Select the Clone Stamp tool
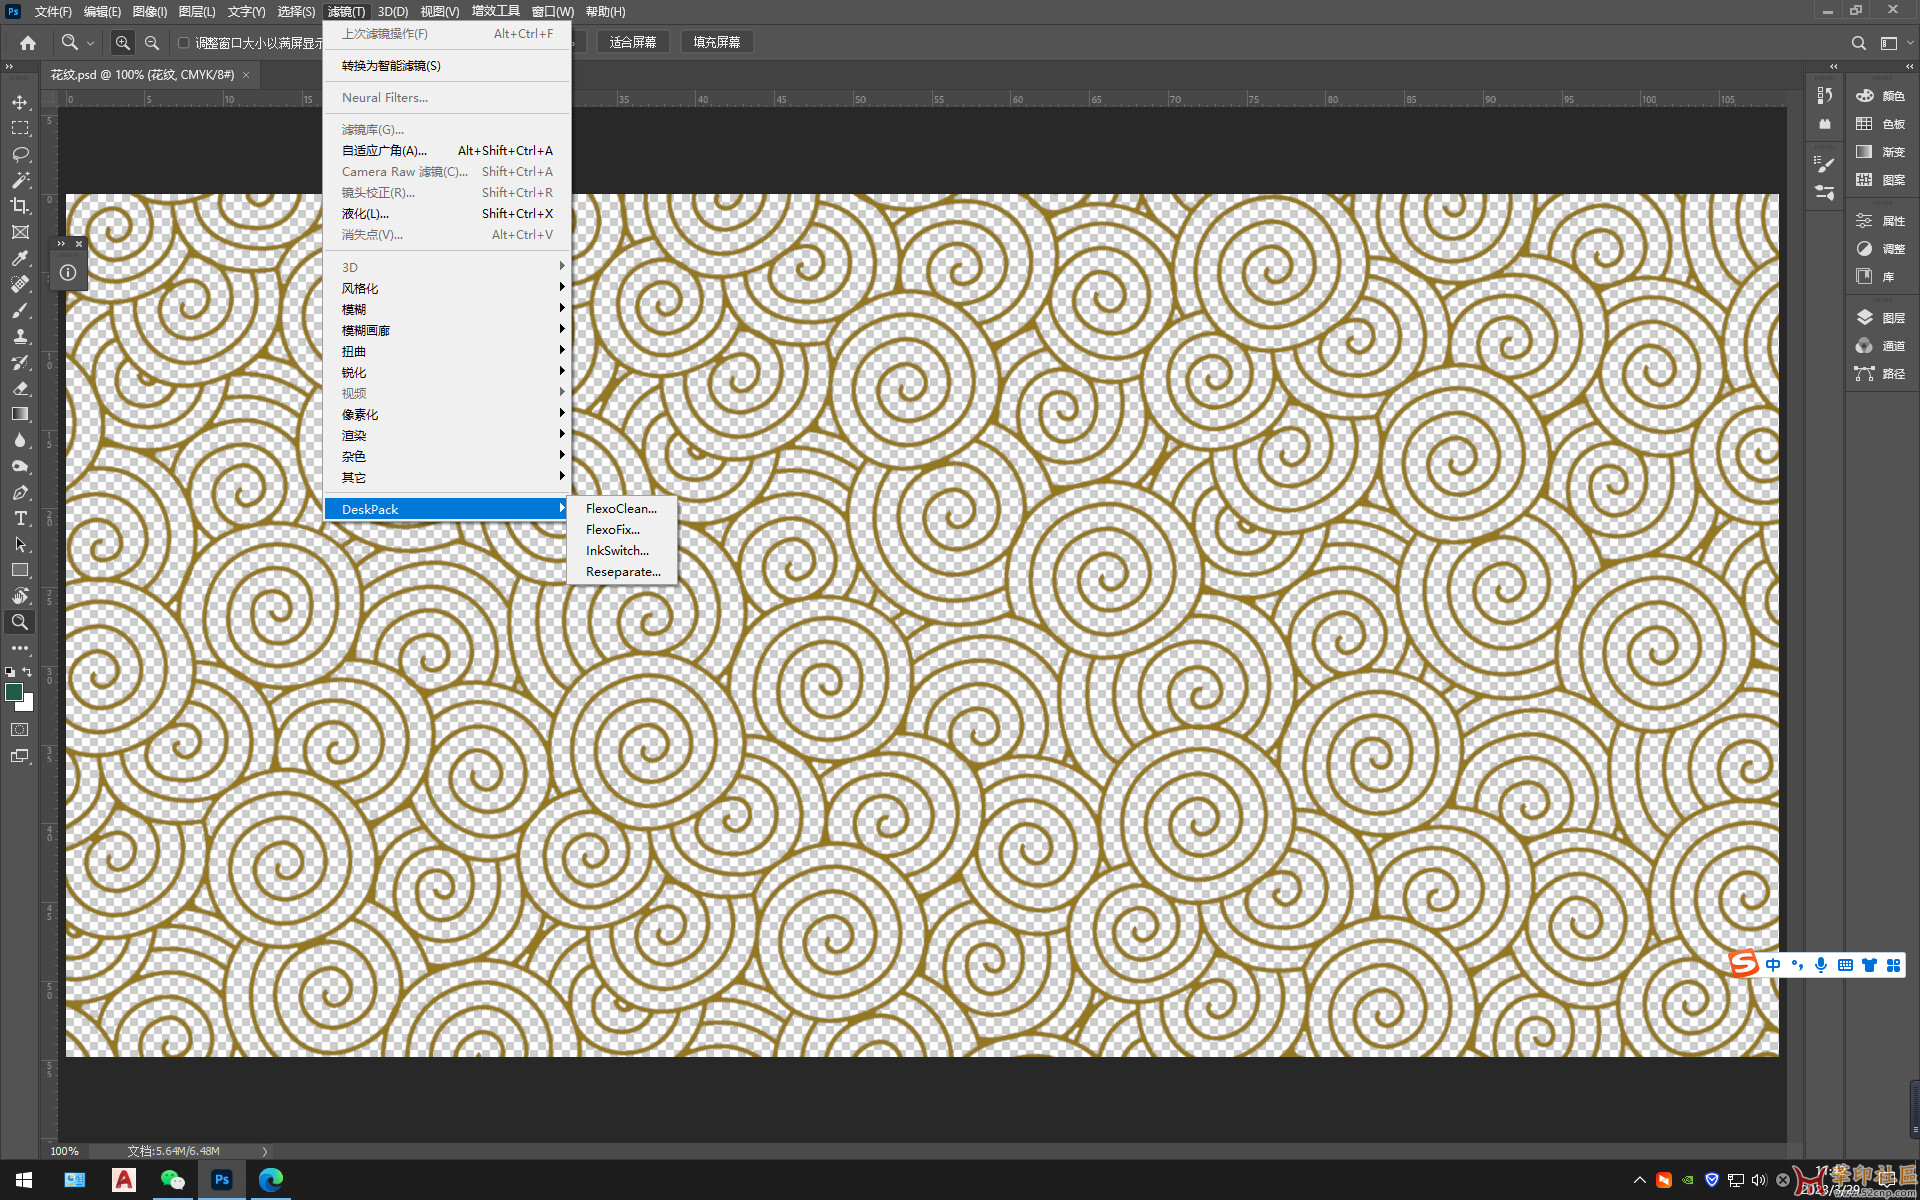Image resolution: width=1920 pixels, height=1200 pixels. coord(20,336)
